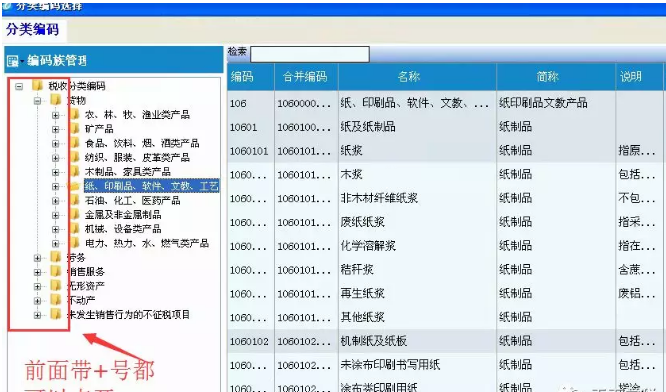666x392 pixels.
Task: Select the 木浆 row
Action: tap(446, 174)
